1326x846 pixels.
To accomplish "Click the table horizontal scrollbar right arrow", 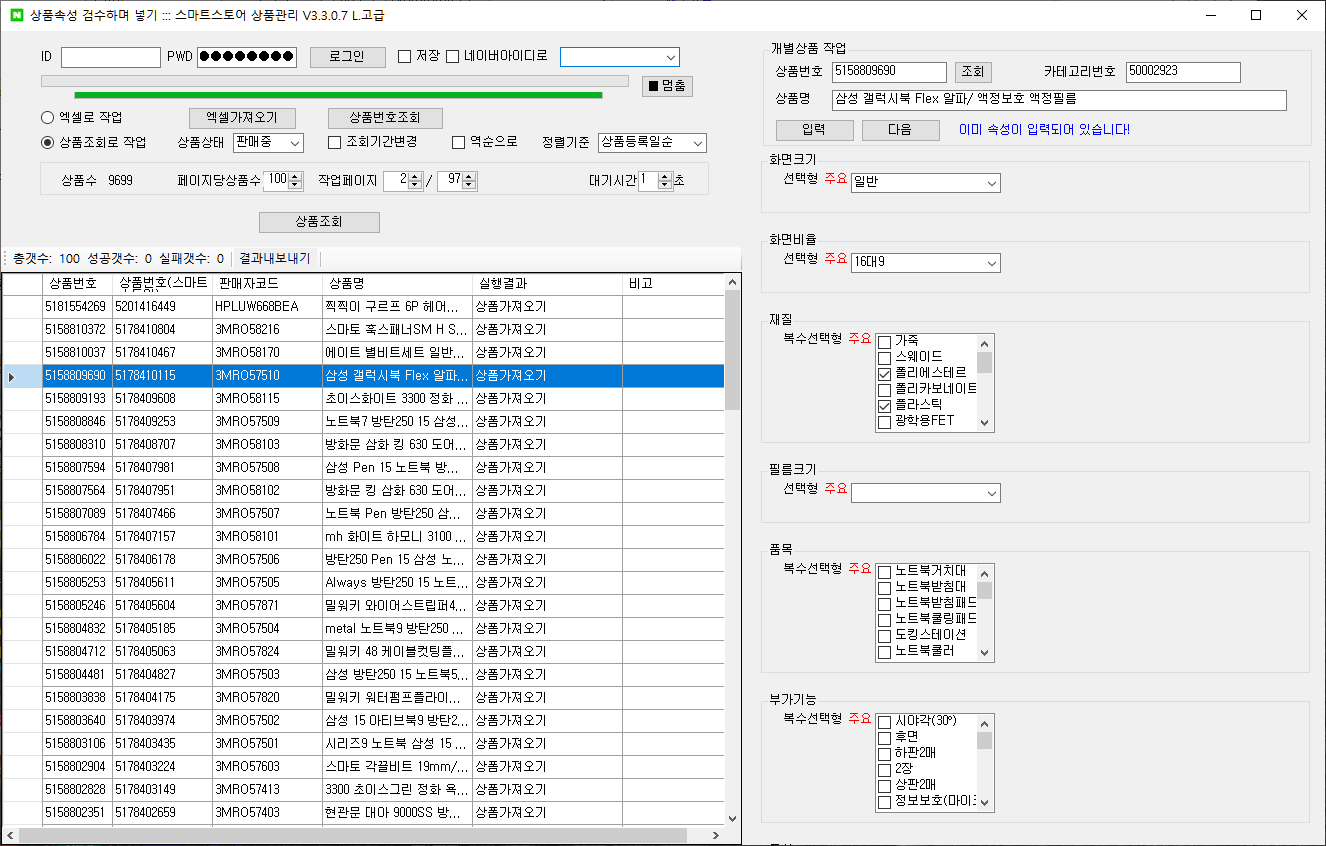I will pos(715,835).
